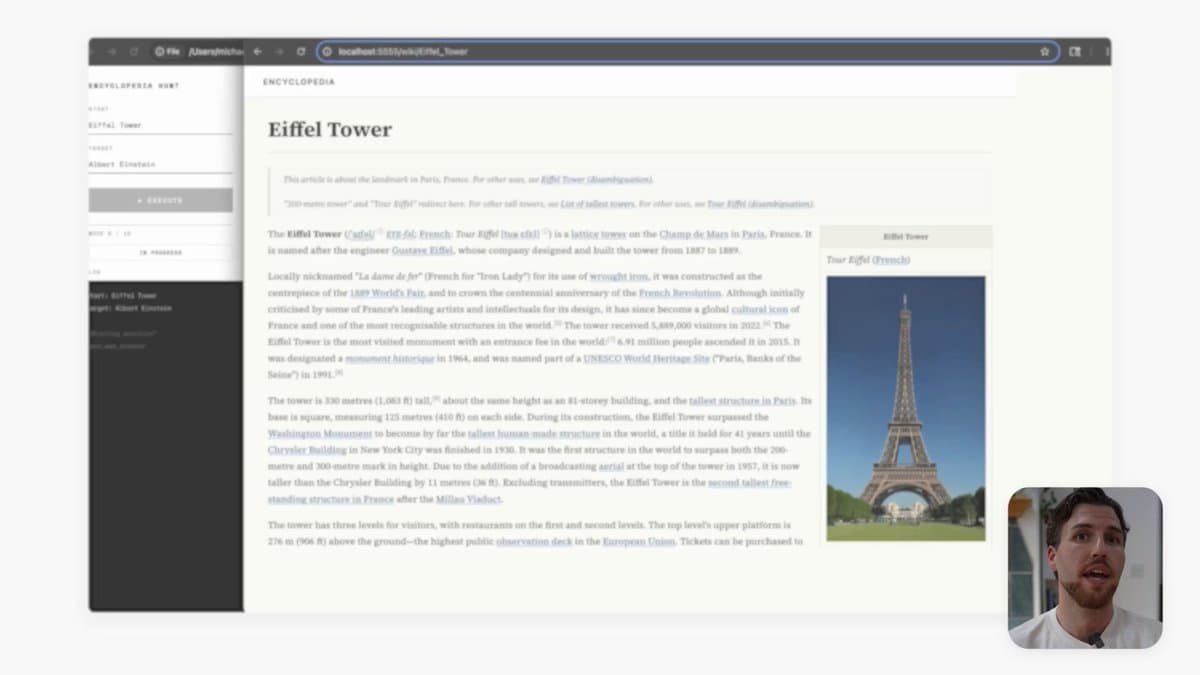Follow the tallest human-made structure link
Screen dimensions: 1200x675
(x=534, y=434)
